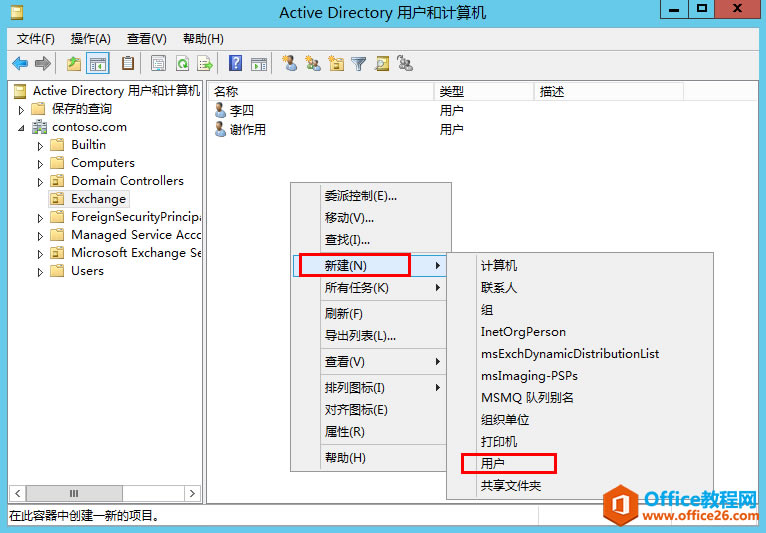Open the Properties toolbar icon
Screen dimensions: 766x533
point(158,64)
